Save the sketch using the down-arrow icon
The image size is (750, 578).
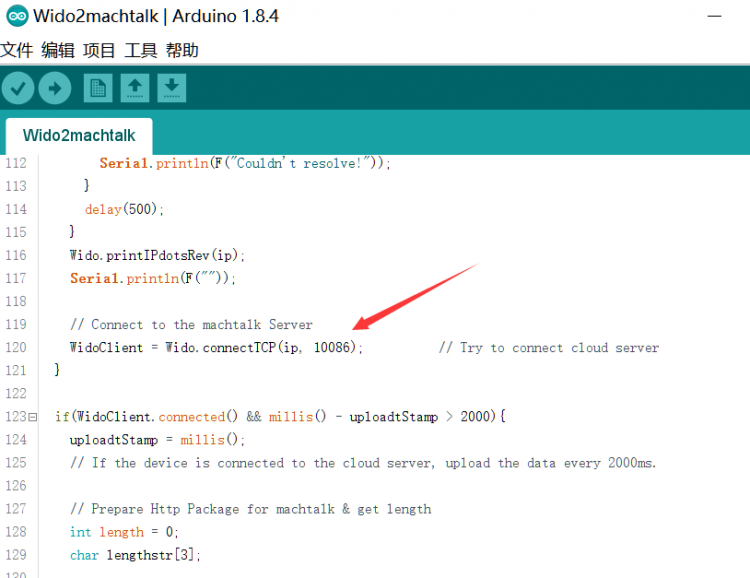coord(172,88)
